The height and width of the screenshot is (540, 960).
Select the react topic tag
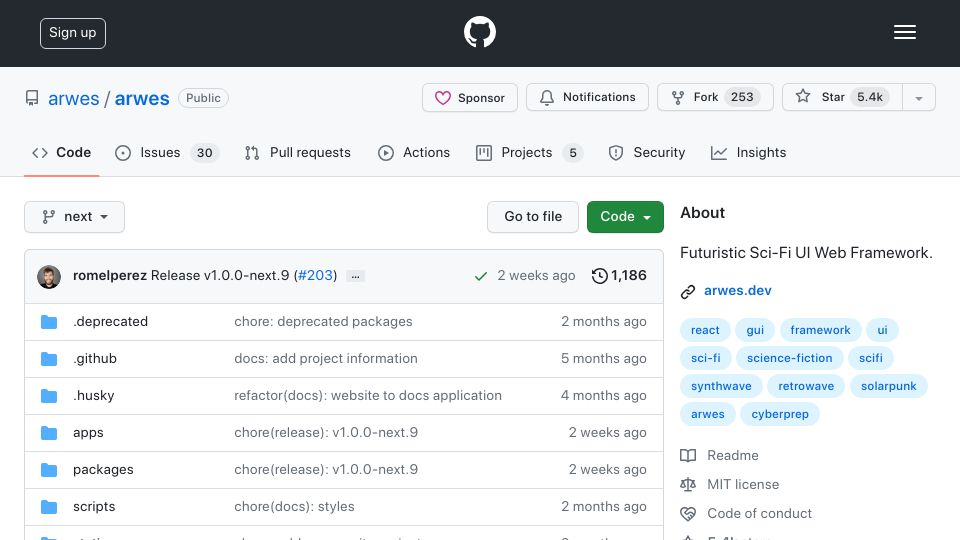click(705, 330)
